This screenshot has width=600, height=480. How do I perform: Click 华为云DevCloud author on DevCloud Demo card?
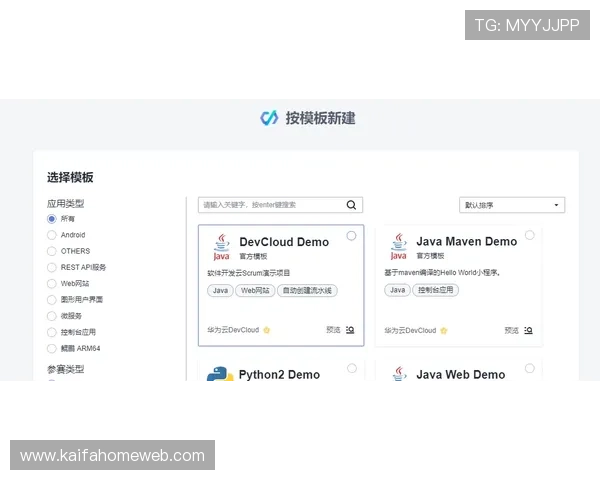[233, 330]
